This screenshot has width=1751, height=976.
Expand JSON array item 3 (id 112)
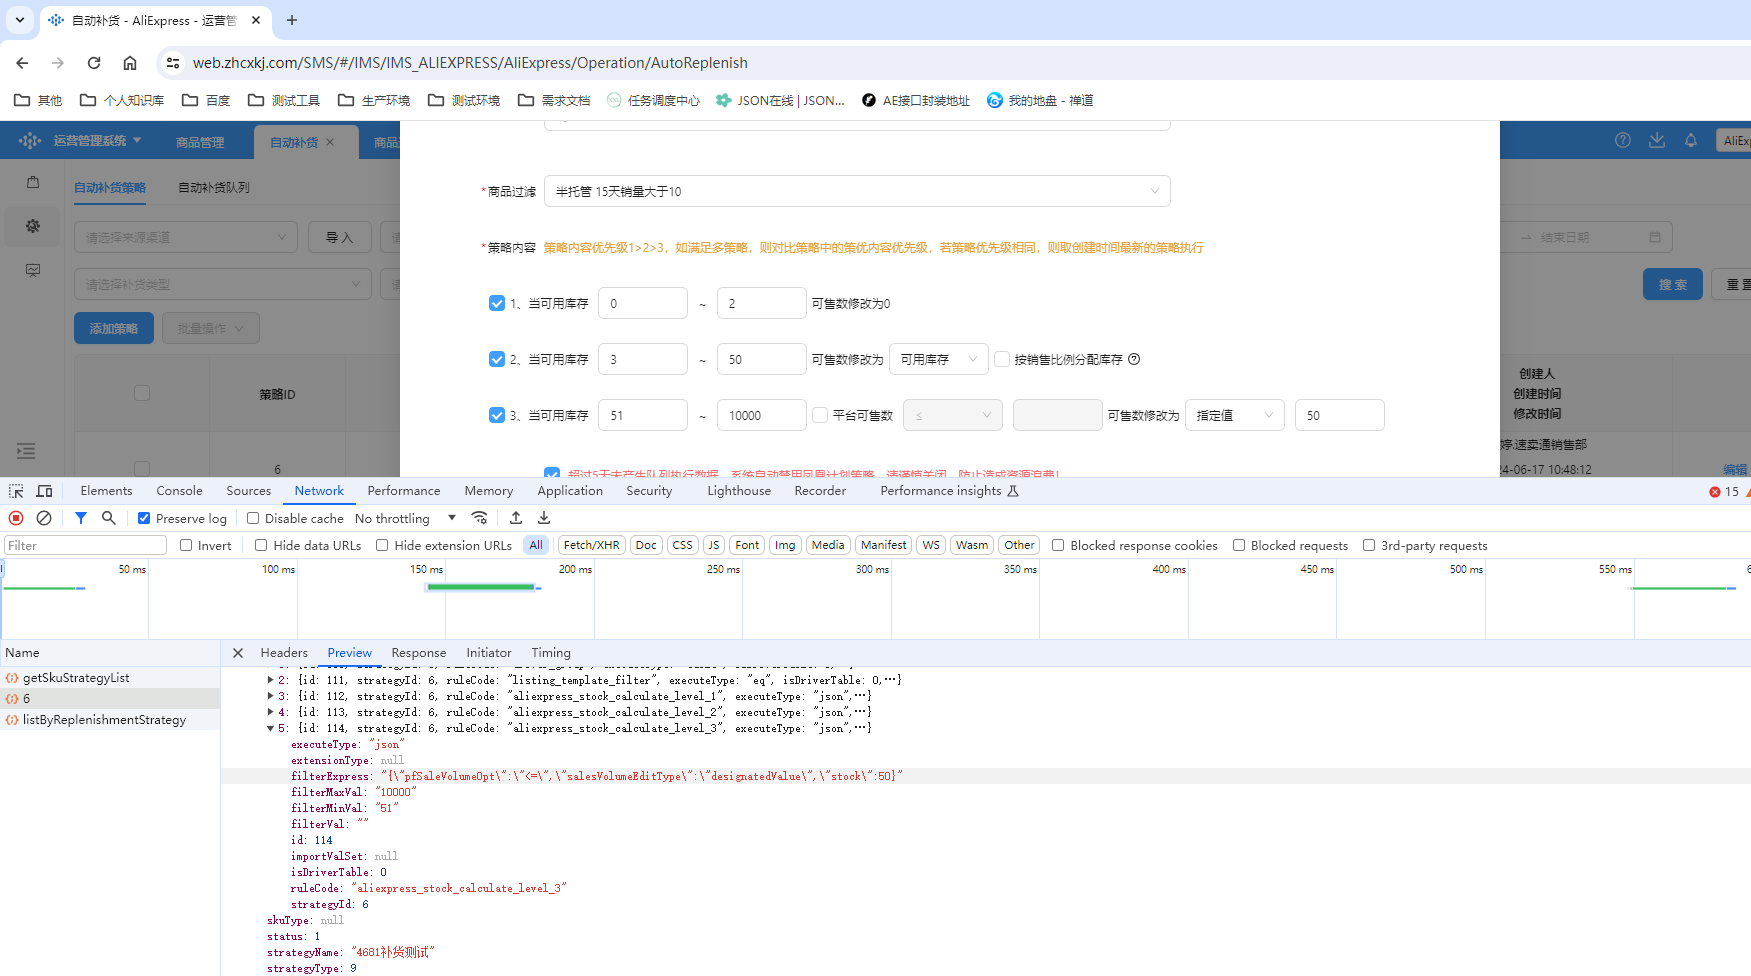pos(271,696)
